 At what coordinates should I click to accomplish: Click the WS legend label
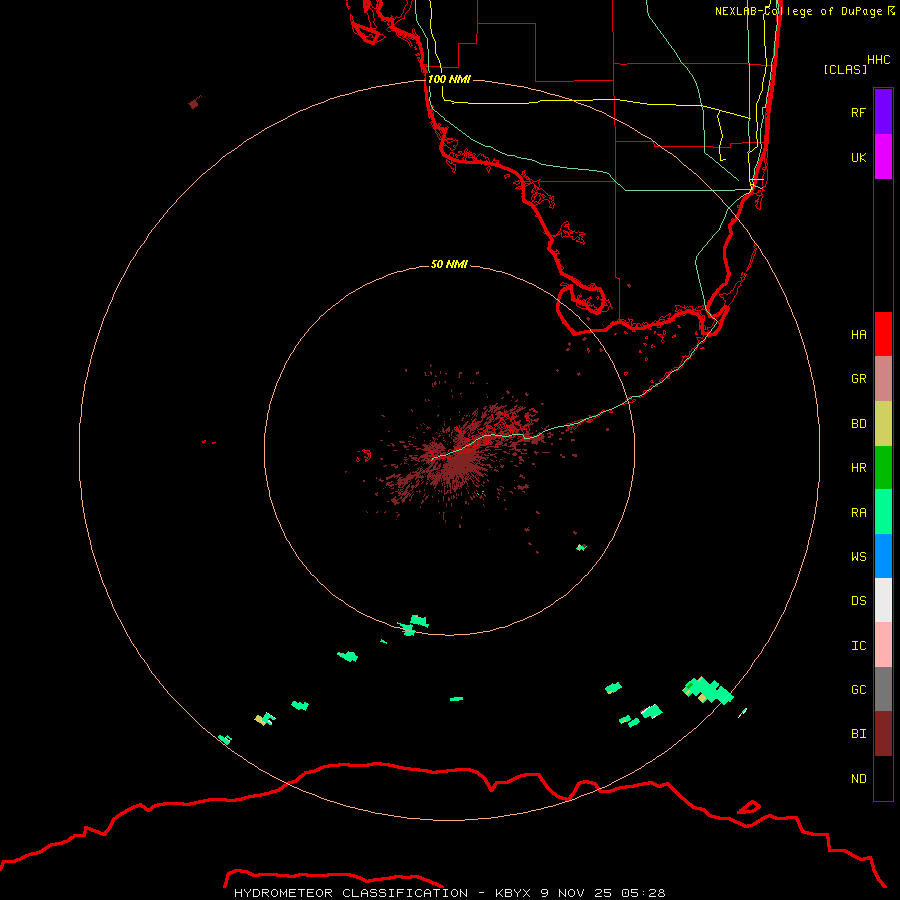coord(858,557)
